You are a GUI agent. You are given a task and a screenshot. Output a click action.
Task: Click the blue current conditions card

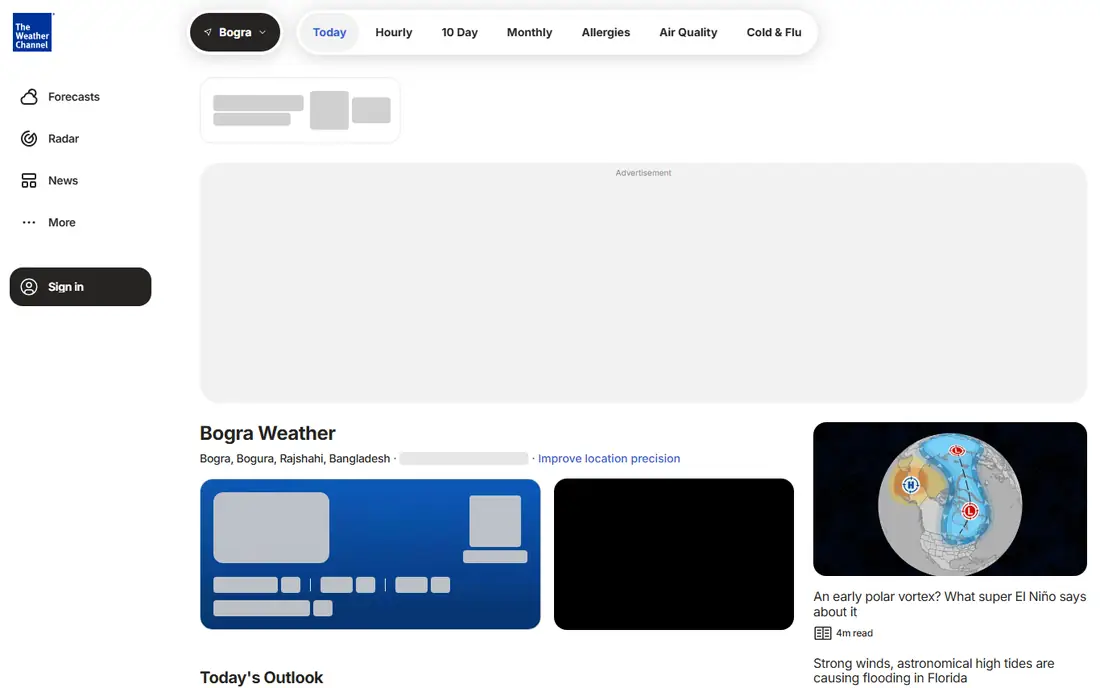(x=370, y=554)
